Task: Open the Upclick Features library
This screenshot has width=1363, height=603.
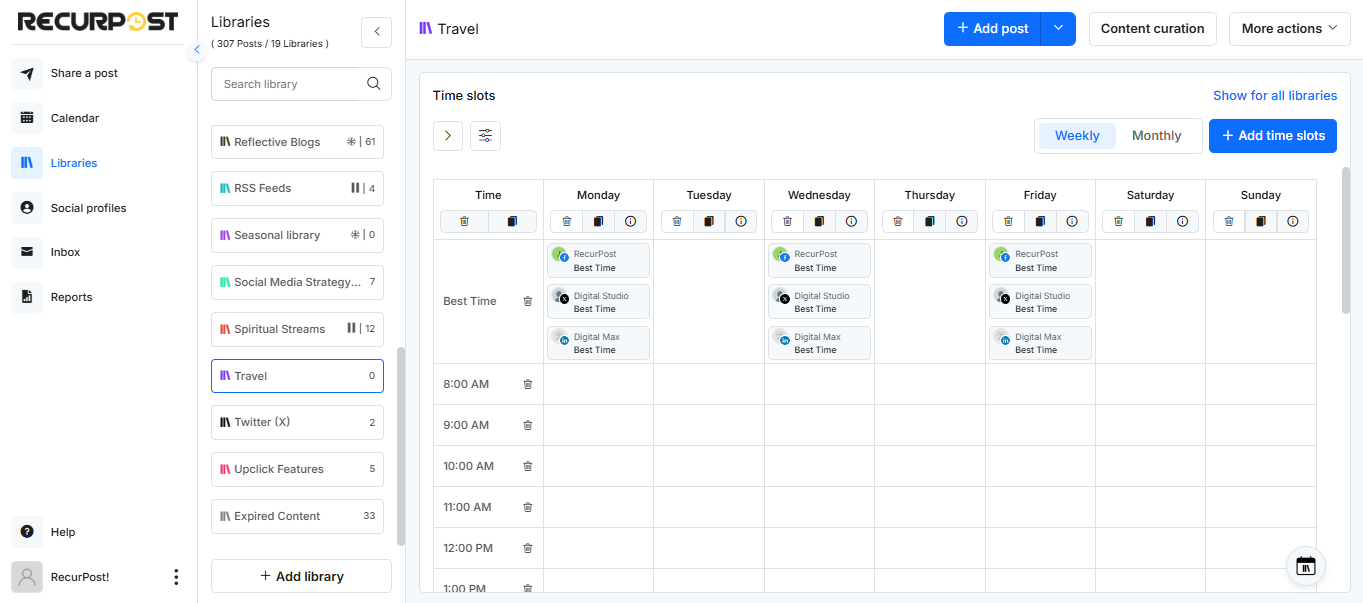Action: pyautogui.click(x=297, y=469)
